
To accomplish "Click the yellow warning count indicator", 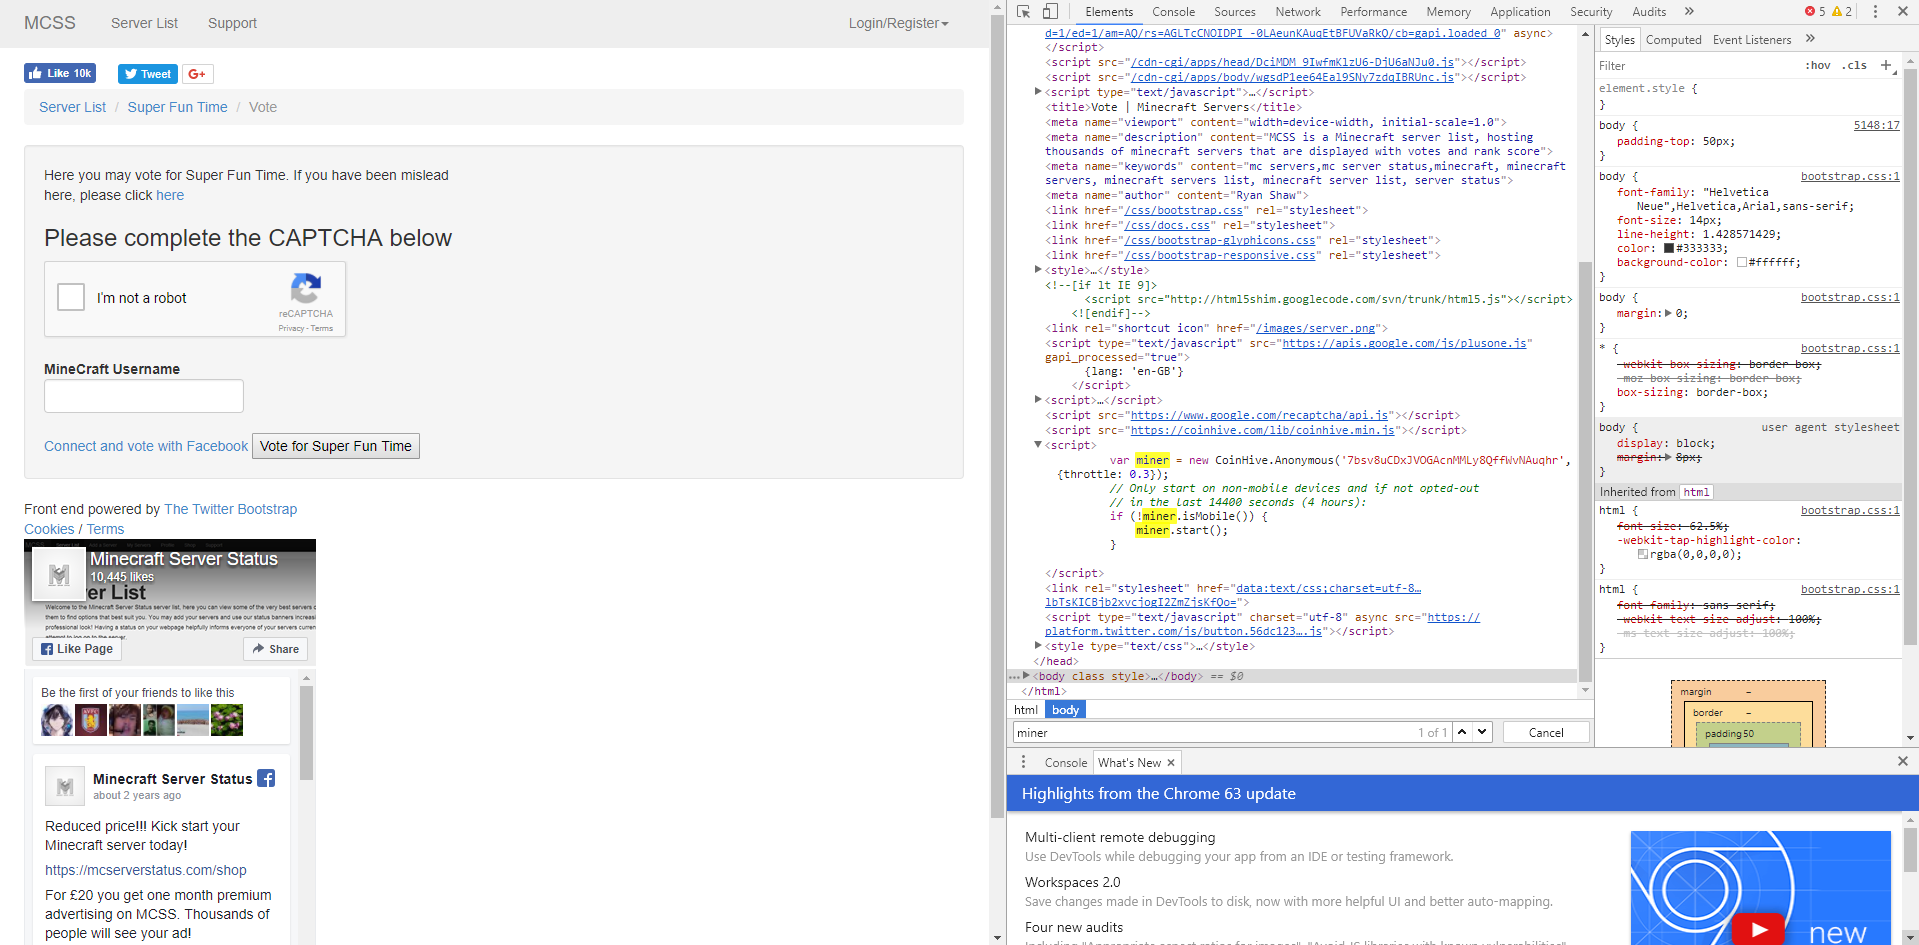I will tap(1842, 11).
